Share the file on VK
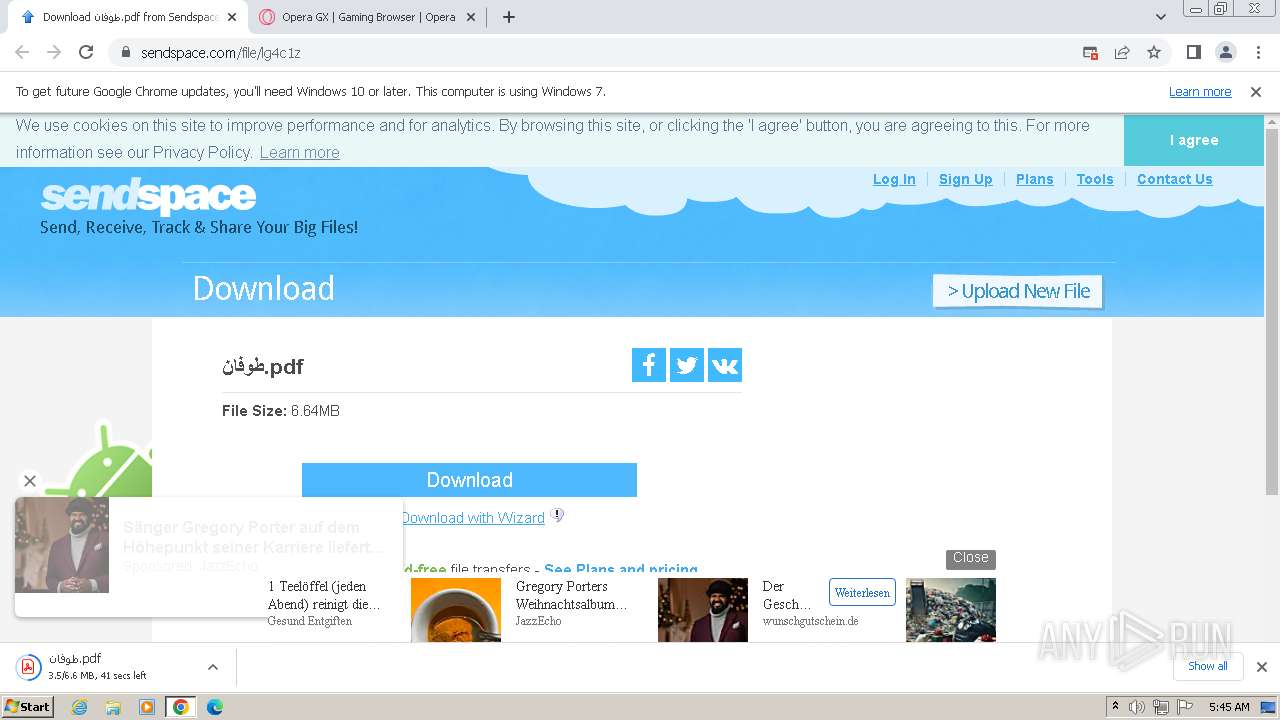 [x=725, y=365]
